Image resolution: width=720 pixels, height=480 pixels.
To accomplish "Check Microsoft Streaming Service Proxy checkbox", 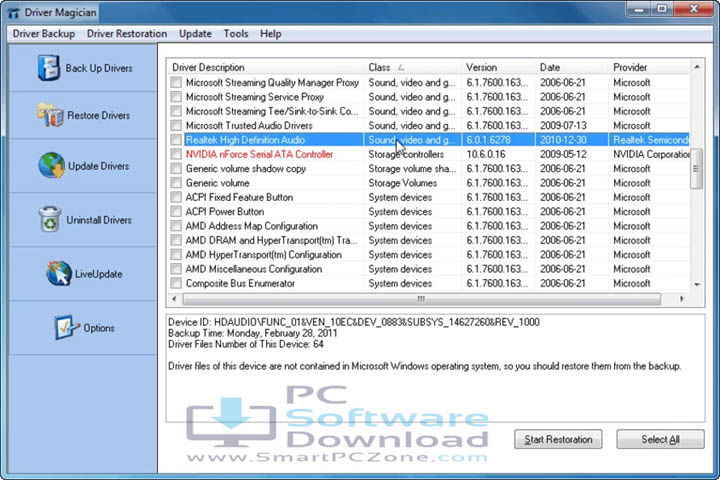I will (x=176, y=97).
